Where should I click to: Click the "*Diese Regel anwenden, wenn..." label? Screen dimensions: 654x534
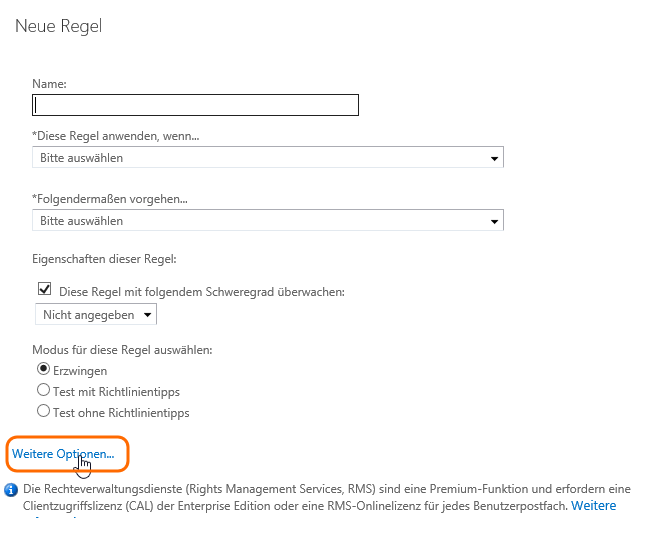[x=116, y=136]
